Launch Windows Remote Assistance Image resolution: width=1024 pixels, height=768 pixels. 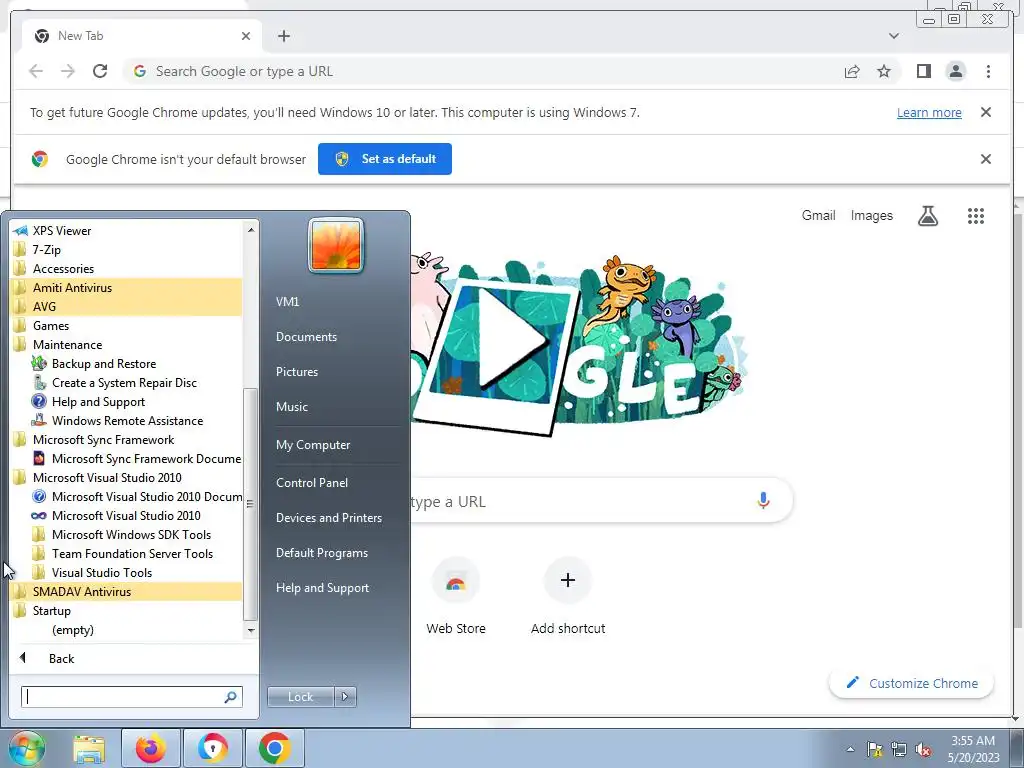click(127, 421)
